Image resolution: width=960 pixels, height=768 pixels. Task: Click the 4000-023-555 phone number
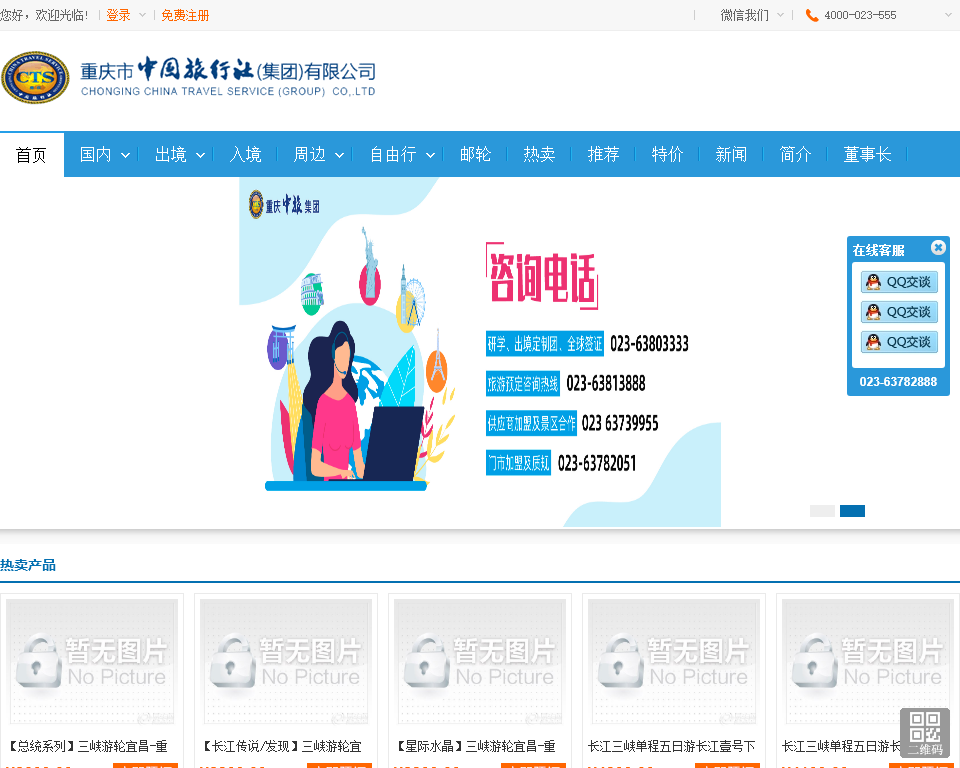pos(860,15)
